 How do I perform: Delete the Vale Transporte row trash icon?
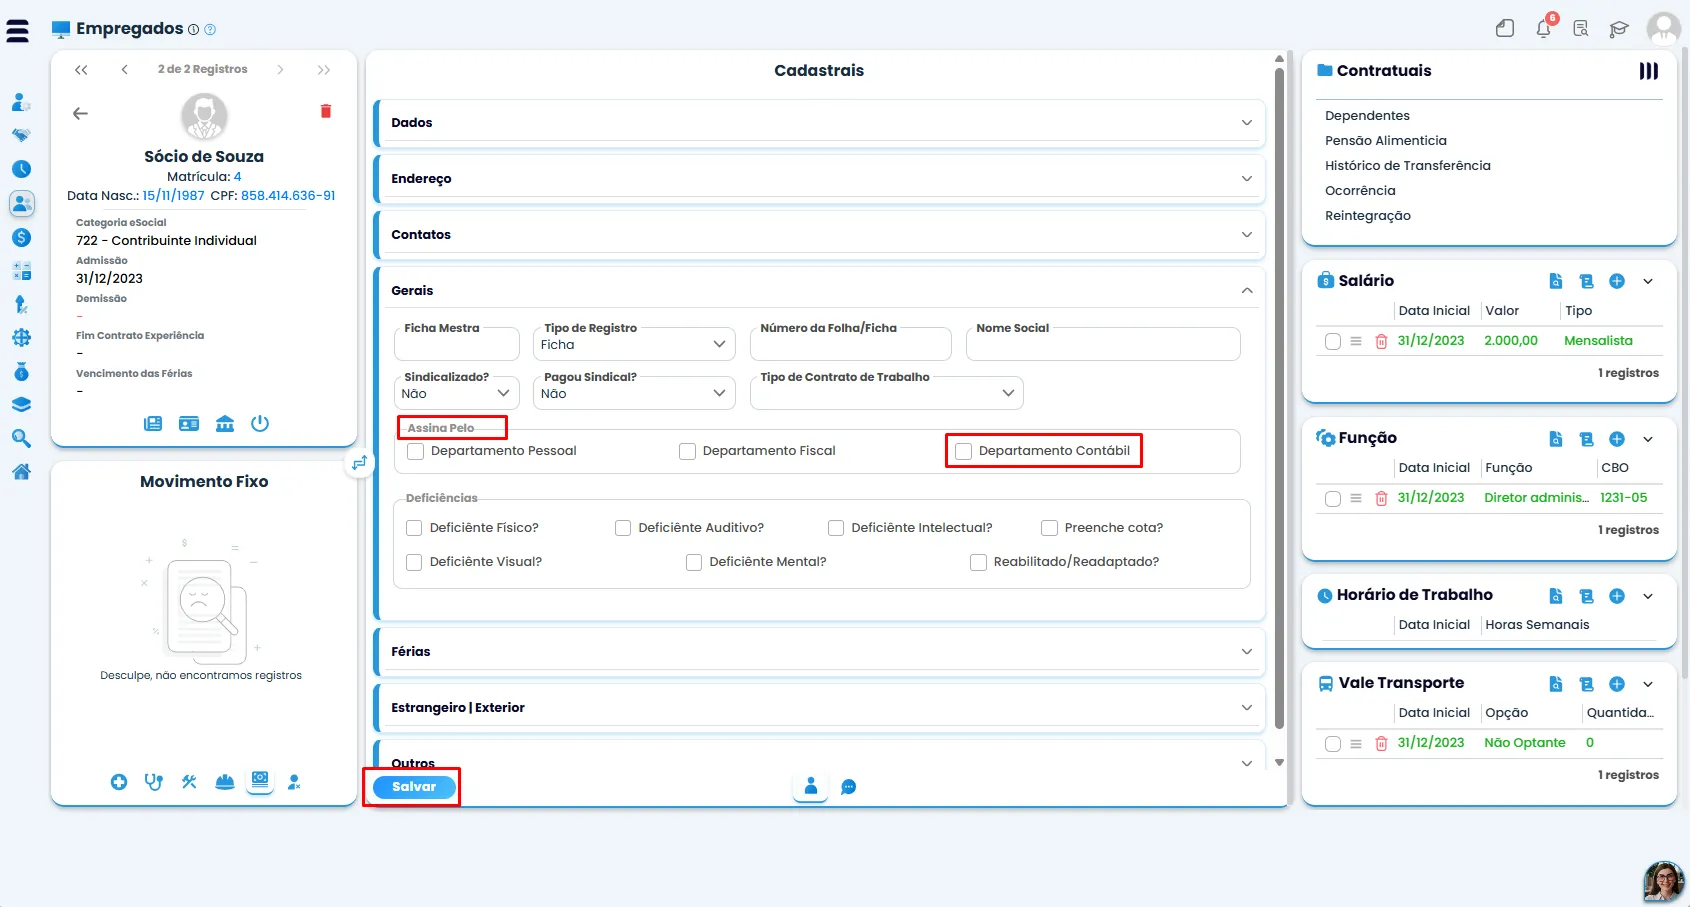(x=1381, y=743)
